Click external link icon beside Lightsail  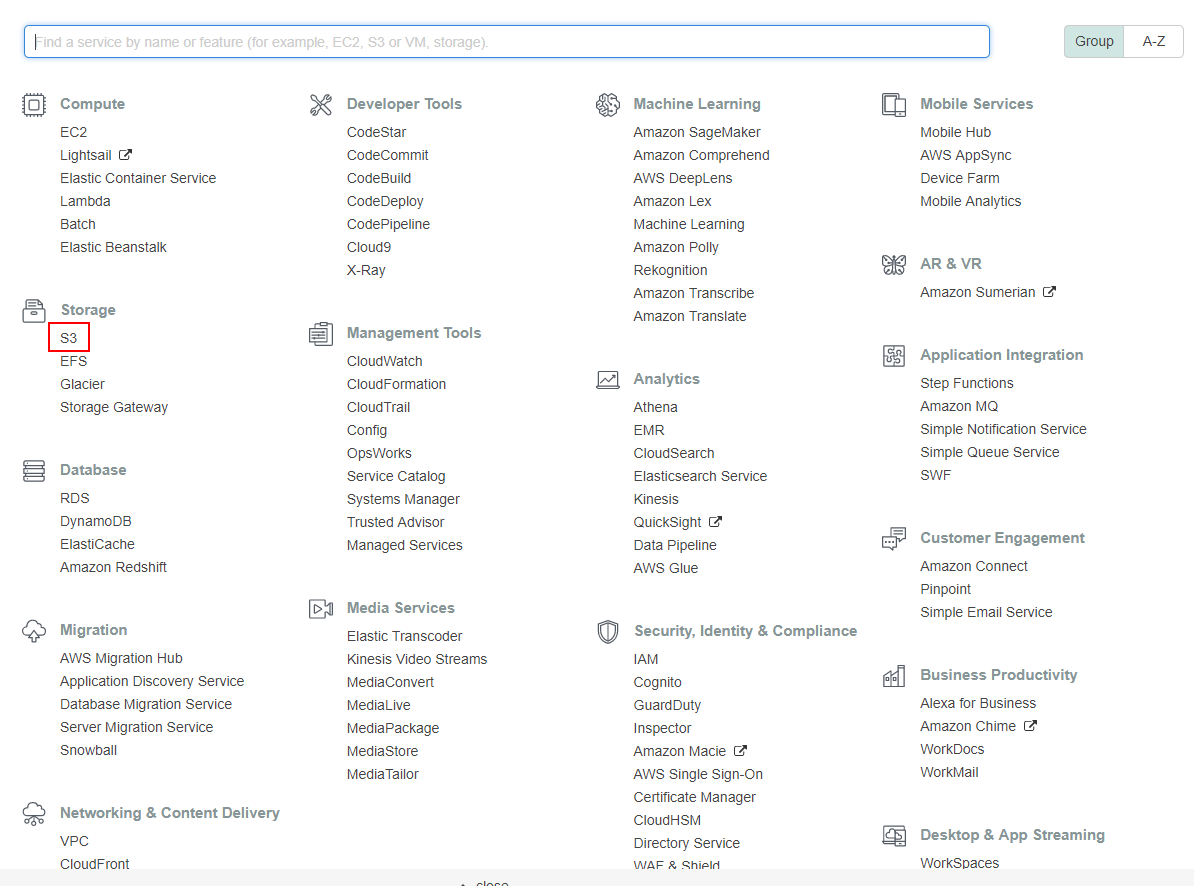(126, 155)
